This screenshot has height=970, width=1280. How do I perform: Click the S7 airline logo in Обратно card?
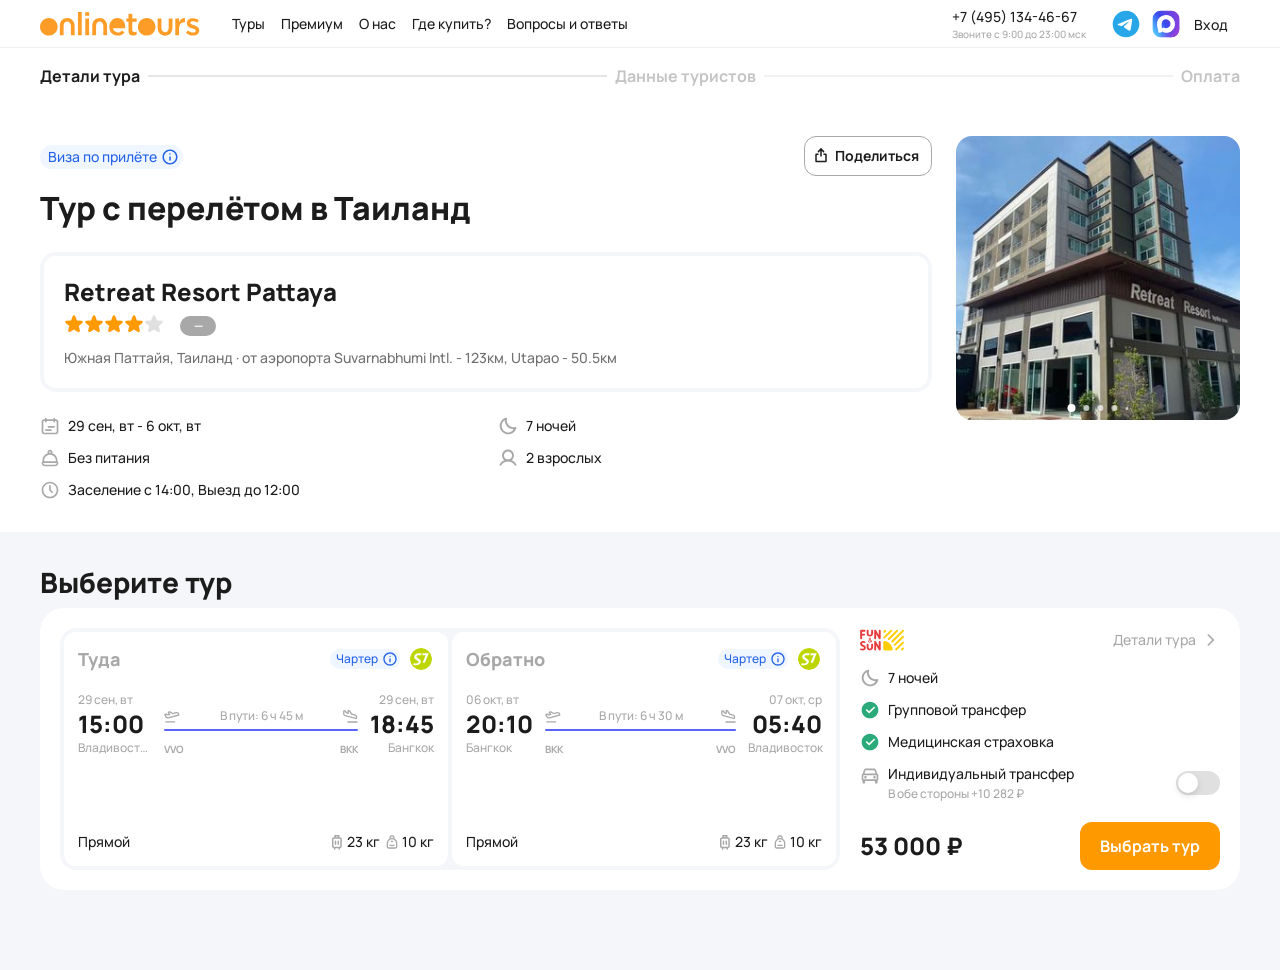pyautogui.click(x=809, y=659)
